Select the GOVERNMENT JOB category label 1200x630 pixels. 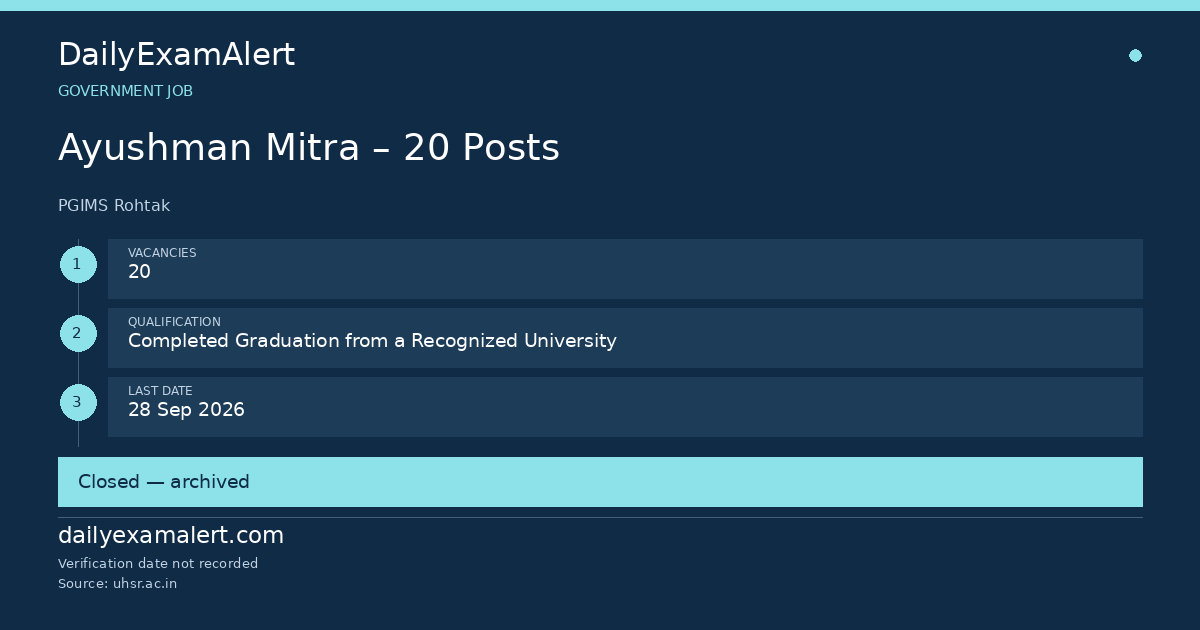(125, 91)
